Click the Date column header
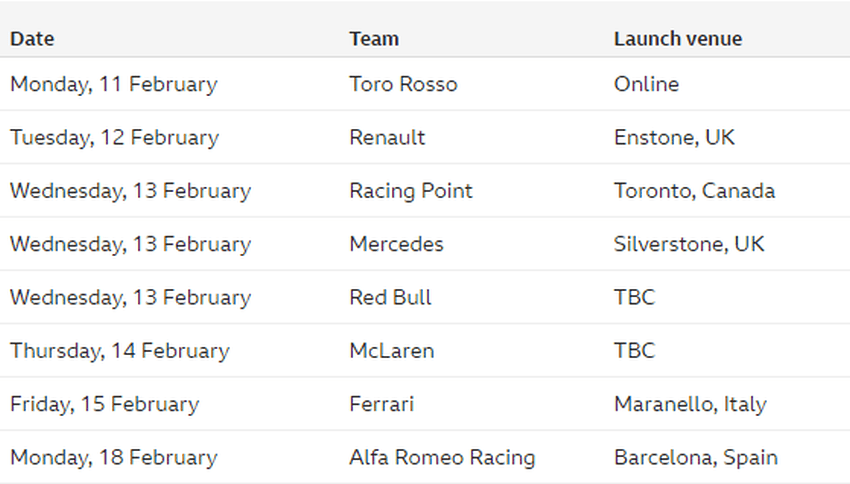Screen dimensions: 850x484 tap(32, 38)
